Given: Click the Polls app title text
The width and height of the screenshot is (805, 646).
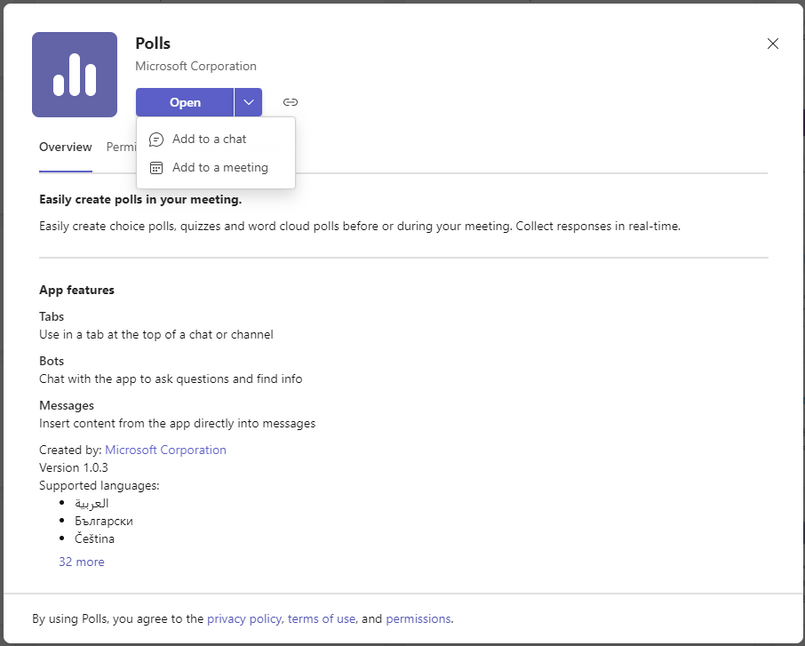Looking at the screenshot, I should [152, 44].
